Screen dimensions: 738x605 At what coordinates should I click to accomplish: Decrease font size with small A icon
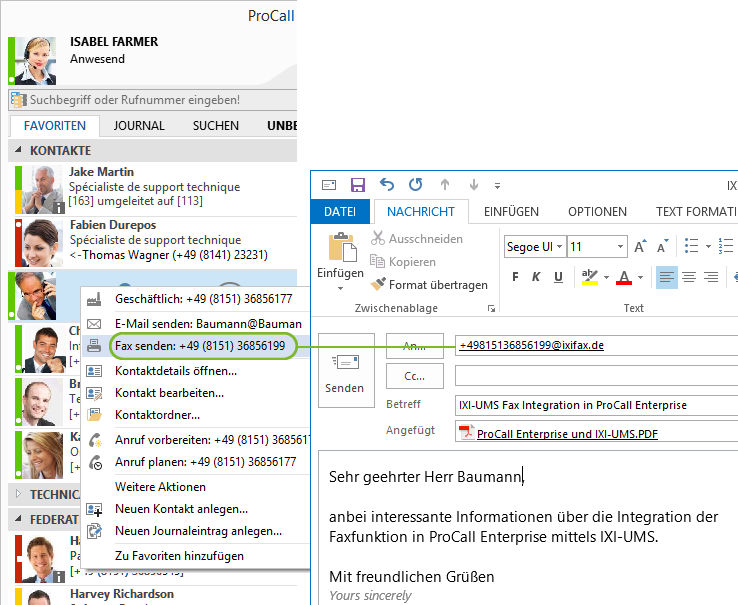(663, 246)
